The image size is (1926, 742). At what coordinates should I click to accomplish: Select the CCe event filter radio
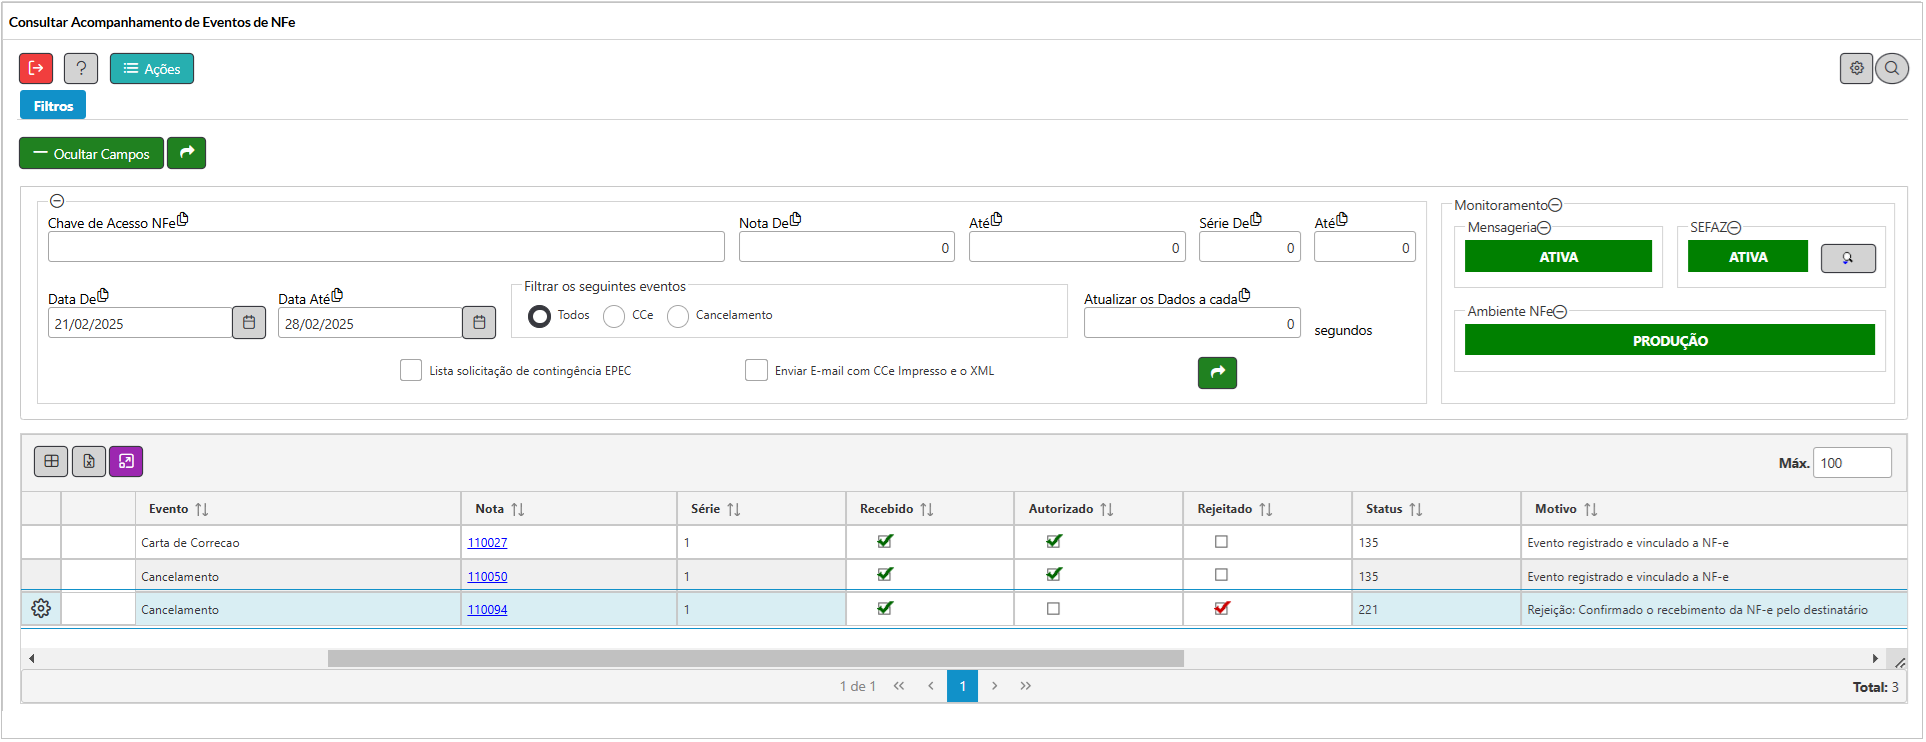[x=614, y=316]
